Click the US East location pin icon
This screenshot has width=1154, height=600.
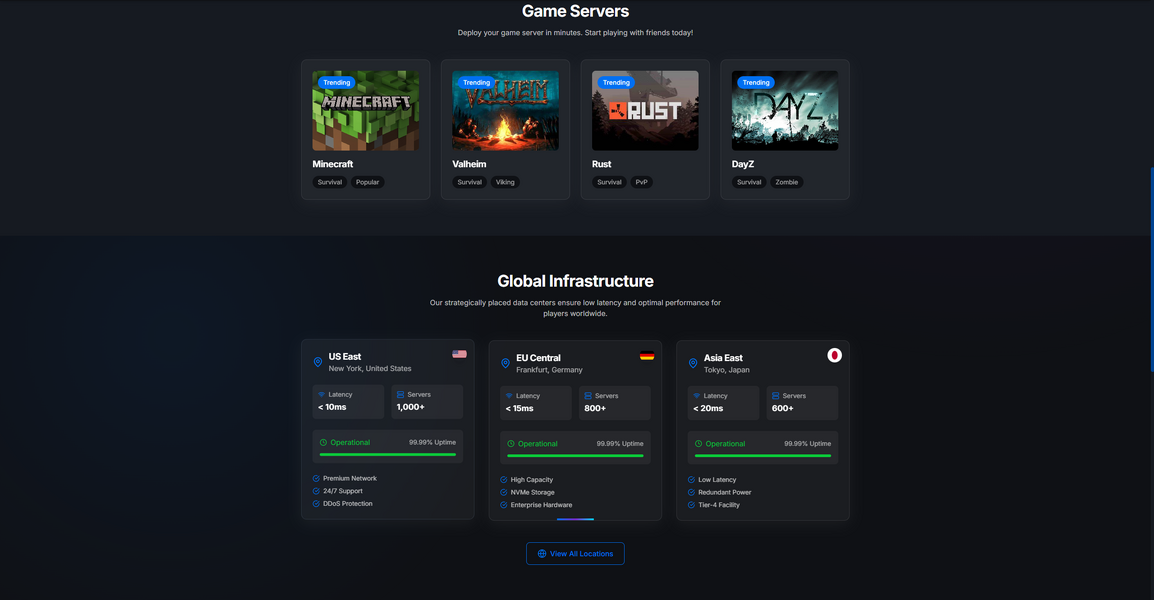pyautogui.click(x=318, y=362)
